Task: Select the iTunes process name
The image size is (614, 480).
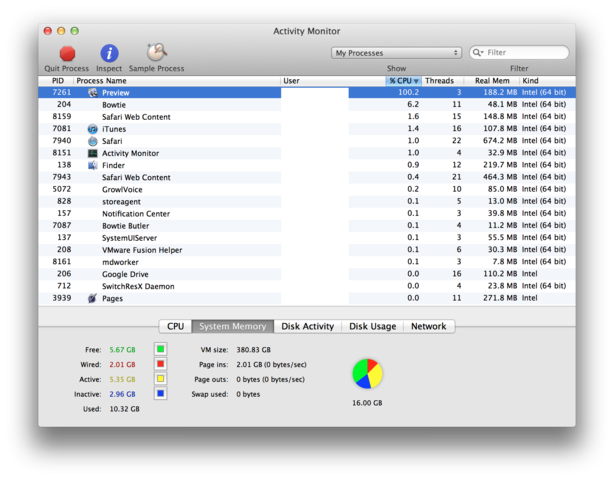Action: click(114, 129)
